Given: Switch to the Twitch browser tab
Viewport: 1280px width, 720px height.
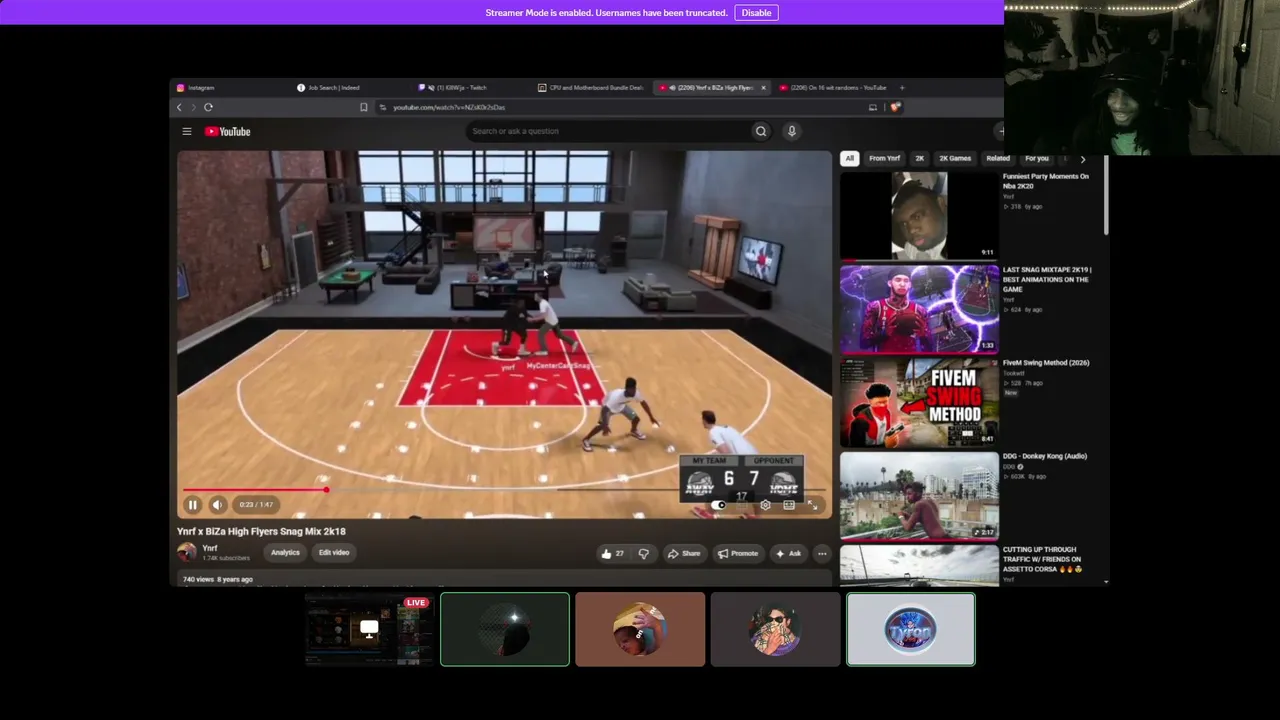Looking at the screenshot, I should (470, 88).
